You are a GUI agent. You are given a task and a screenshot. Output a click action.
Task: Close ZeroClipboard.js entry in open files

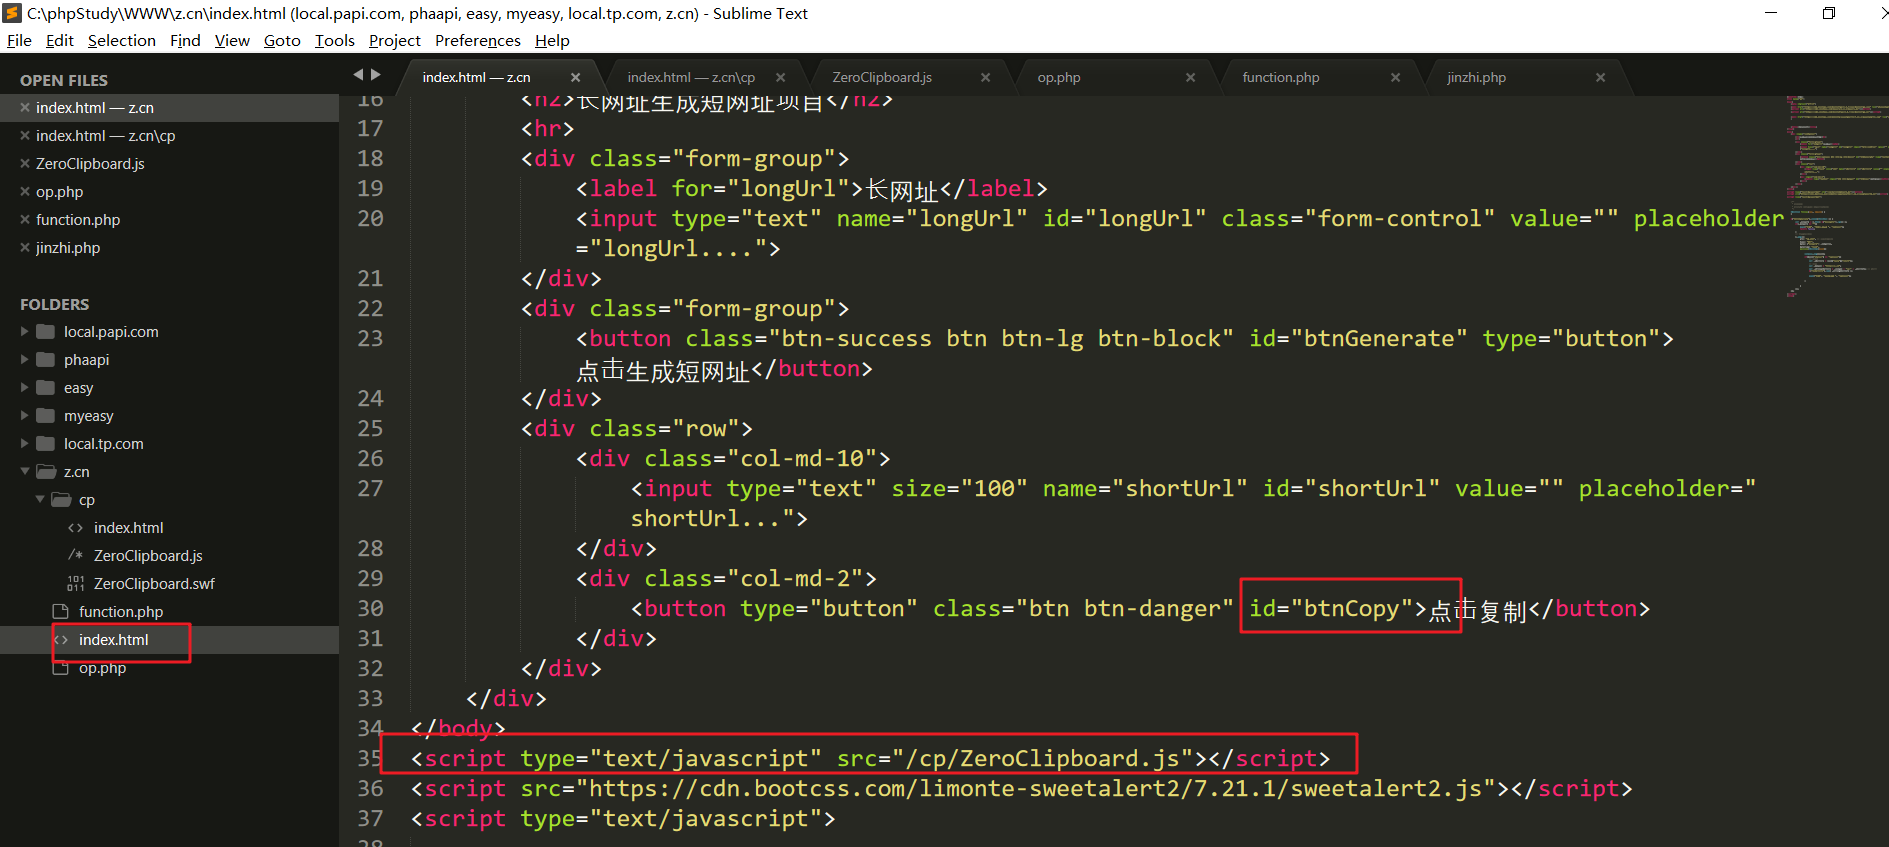pyautogui.click(x=24, y=164)
